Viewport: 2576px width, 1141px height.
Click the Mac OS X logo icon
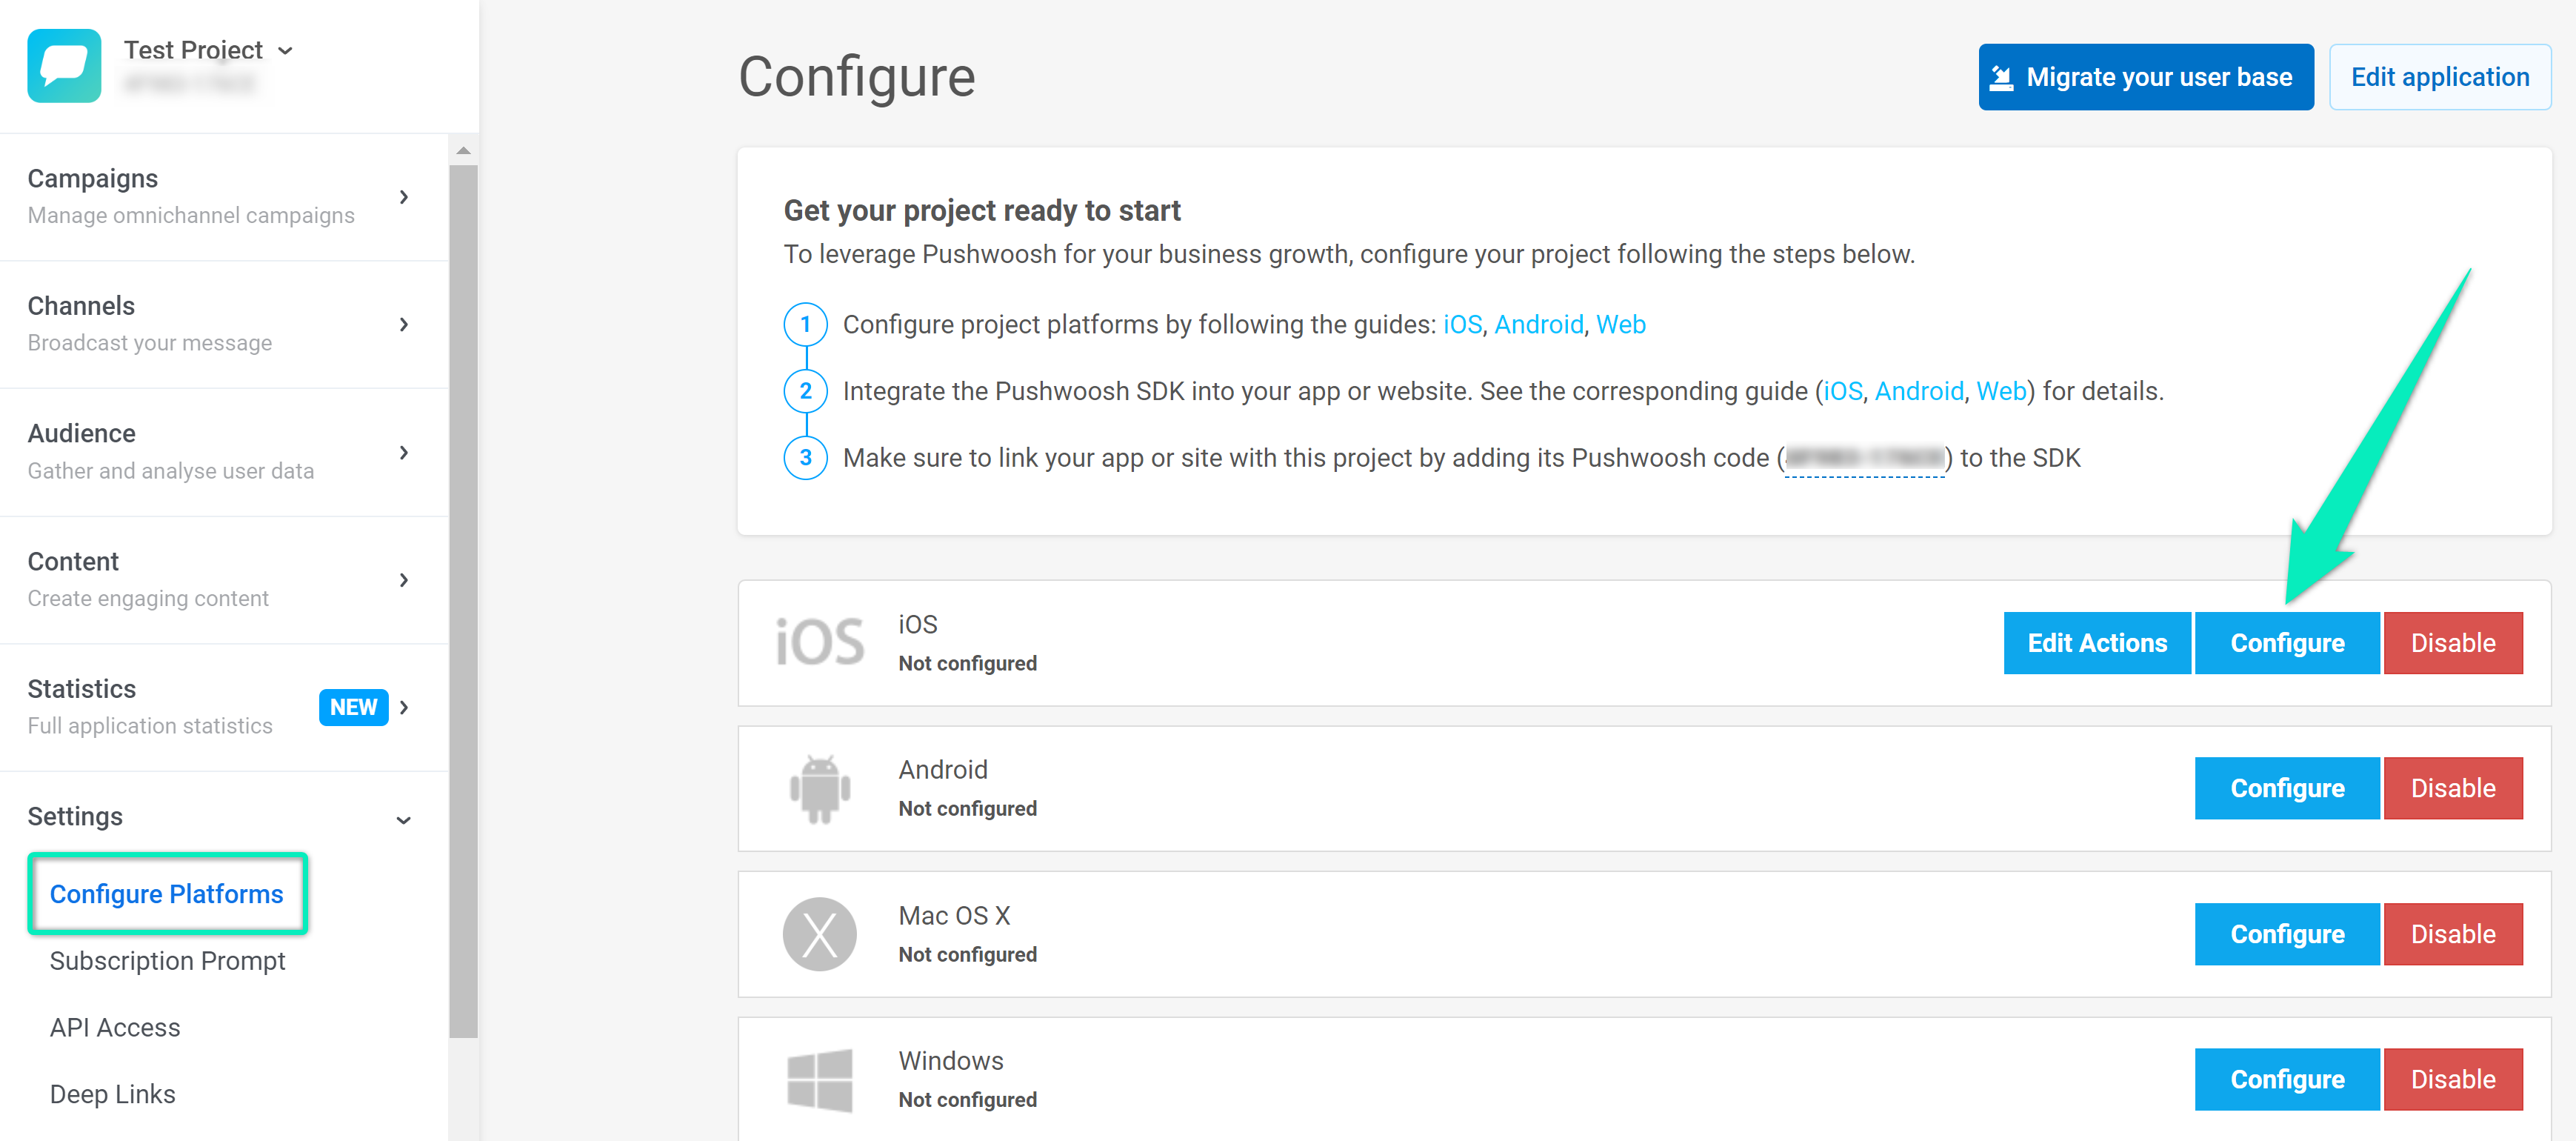coord(819,933)
